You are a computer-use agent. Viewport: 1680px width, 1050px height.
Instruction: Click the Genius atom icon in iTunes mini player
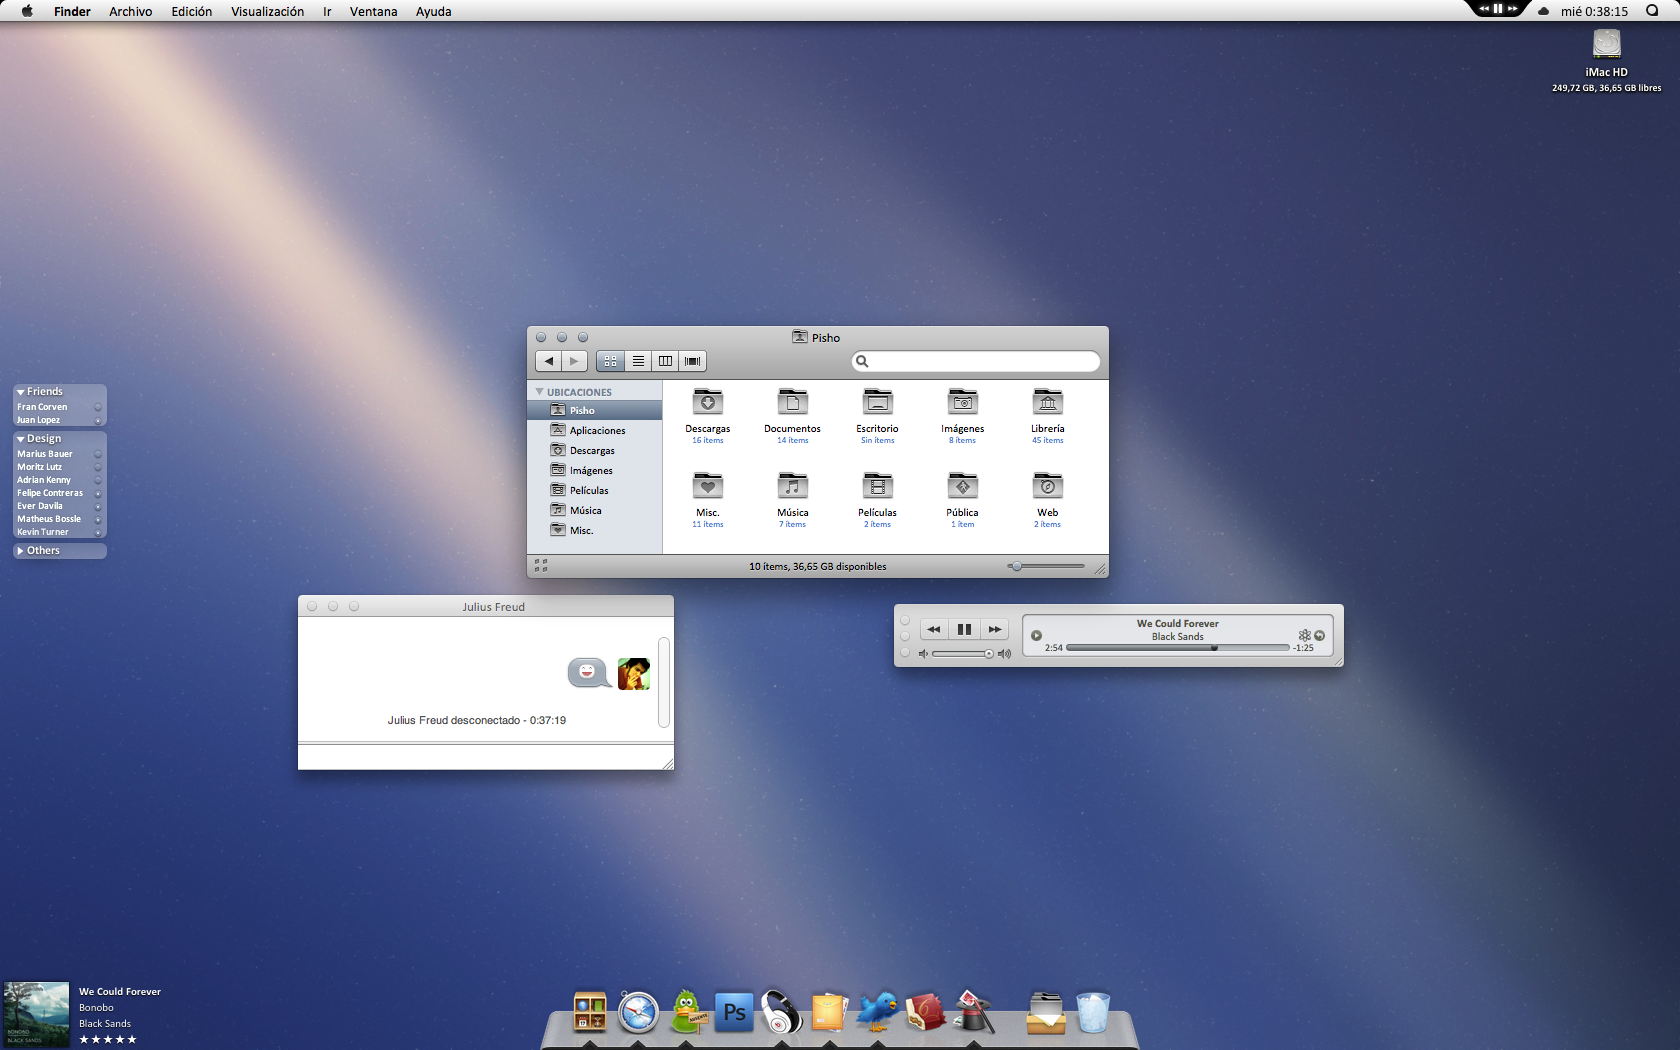coord(1304,635)
